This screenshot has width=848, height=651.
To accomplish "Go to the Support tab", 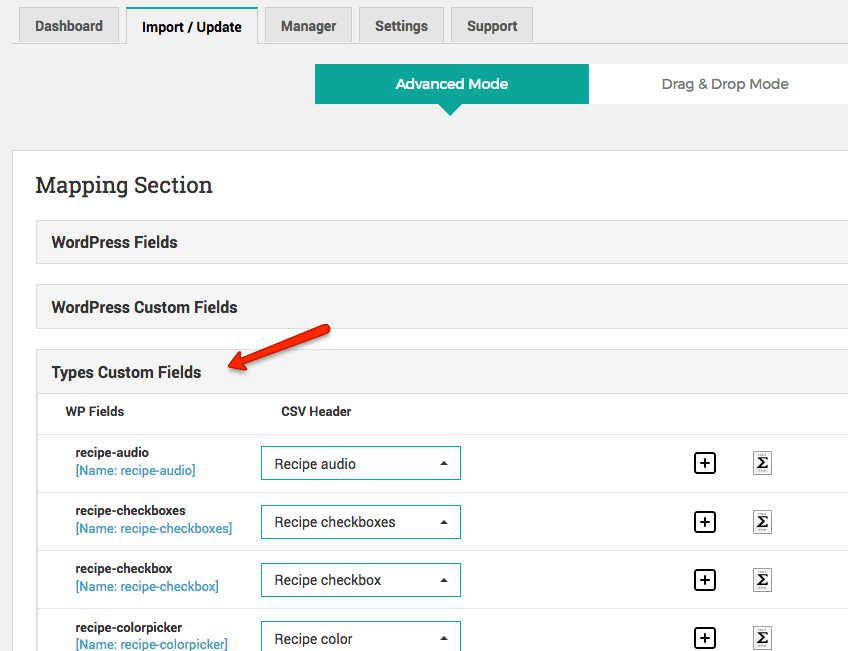I will pyautogui.click(x=492, y=25).
